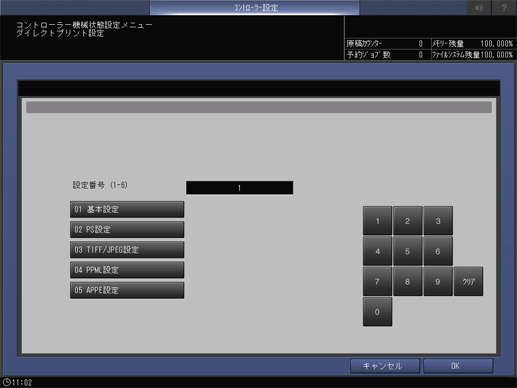The image size is (517, 388).
Task: Click the 原稿カウンター value
Action: coord(421,44)
